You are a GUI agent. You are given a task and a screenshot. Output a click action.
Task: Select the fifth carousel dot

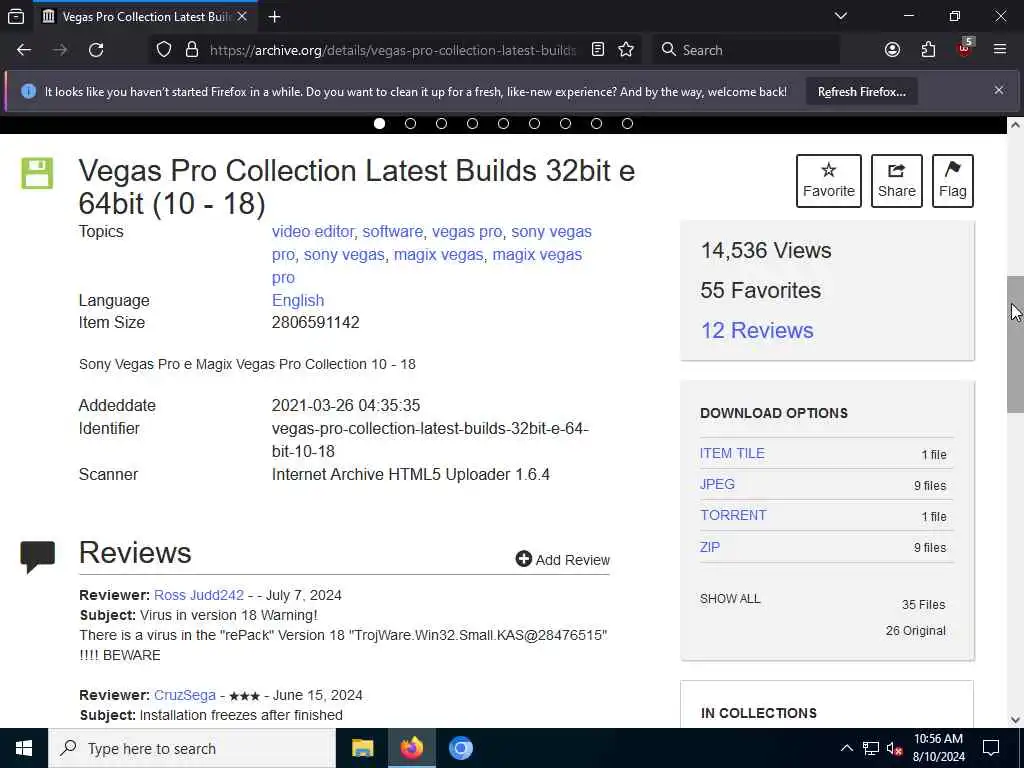coord(504,123)
